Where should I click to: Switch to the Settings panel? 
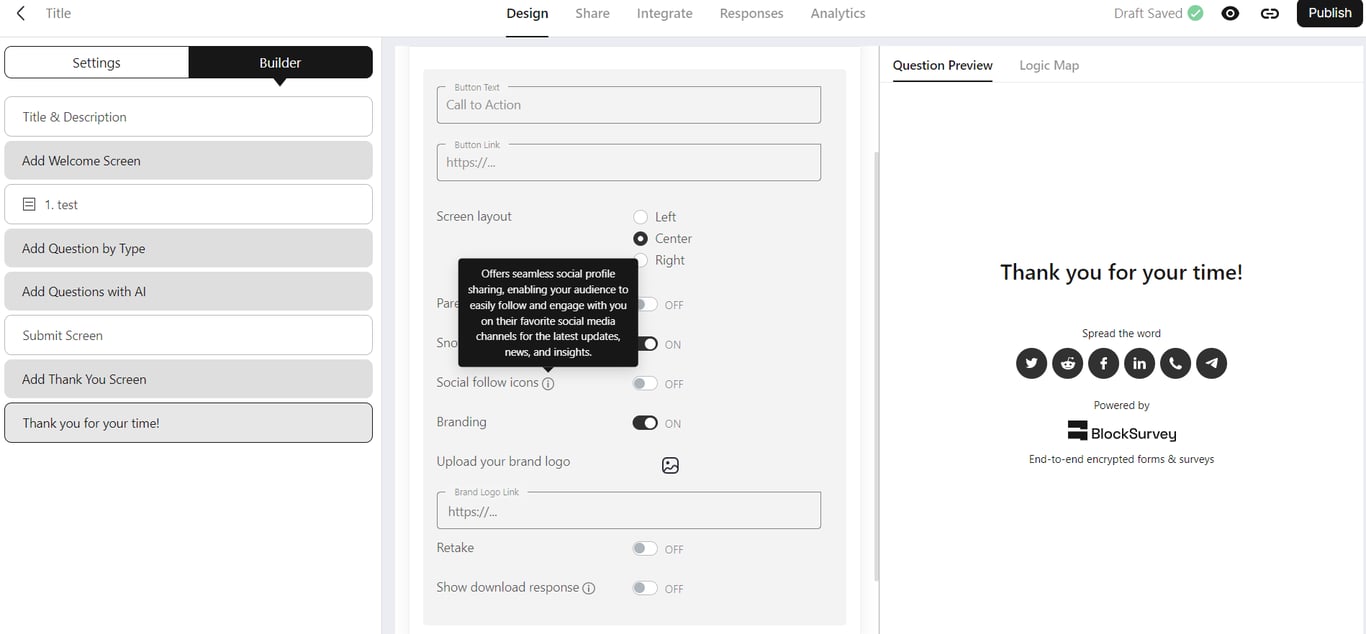(x=96, y=63)
